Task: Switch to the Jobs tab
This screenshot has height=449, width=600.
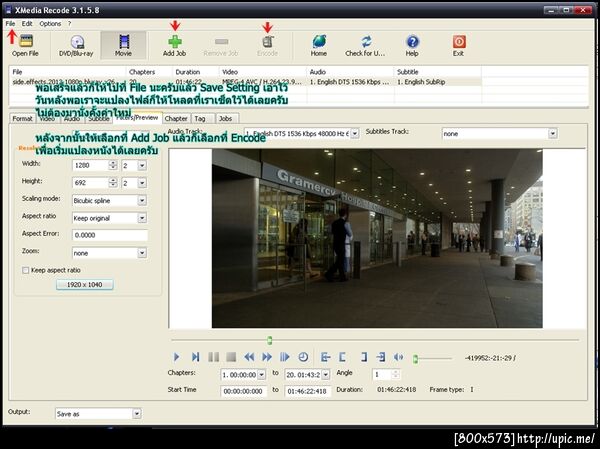Action: (225, 119)
